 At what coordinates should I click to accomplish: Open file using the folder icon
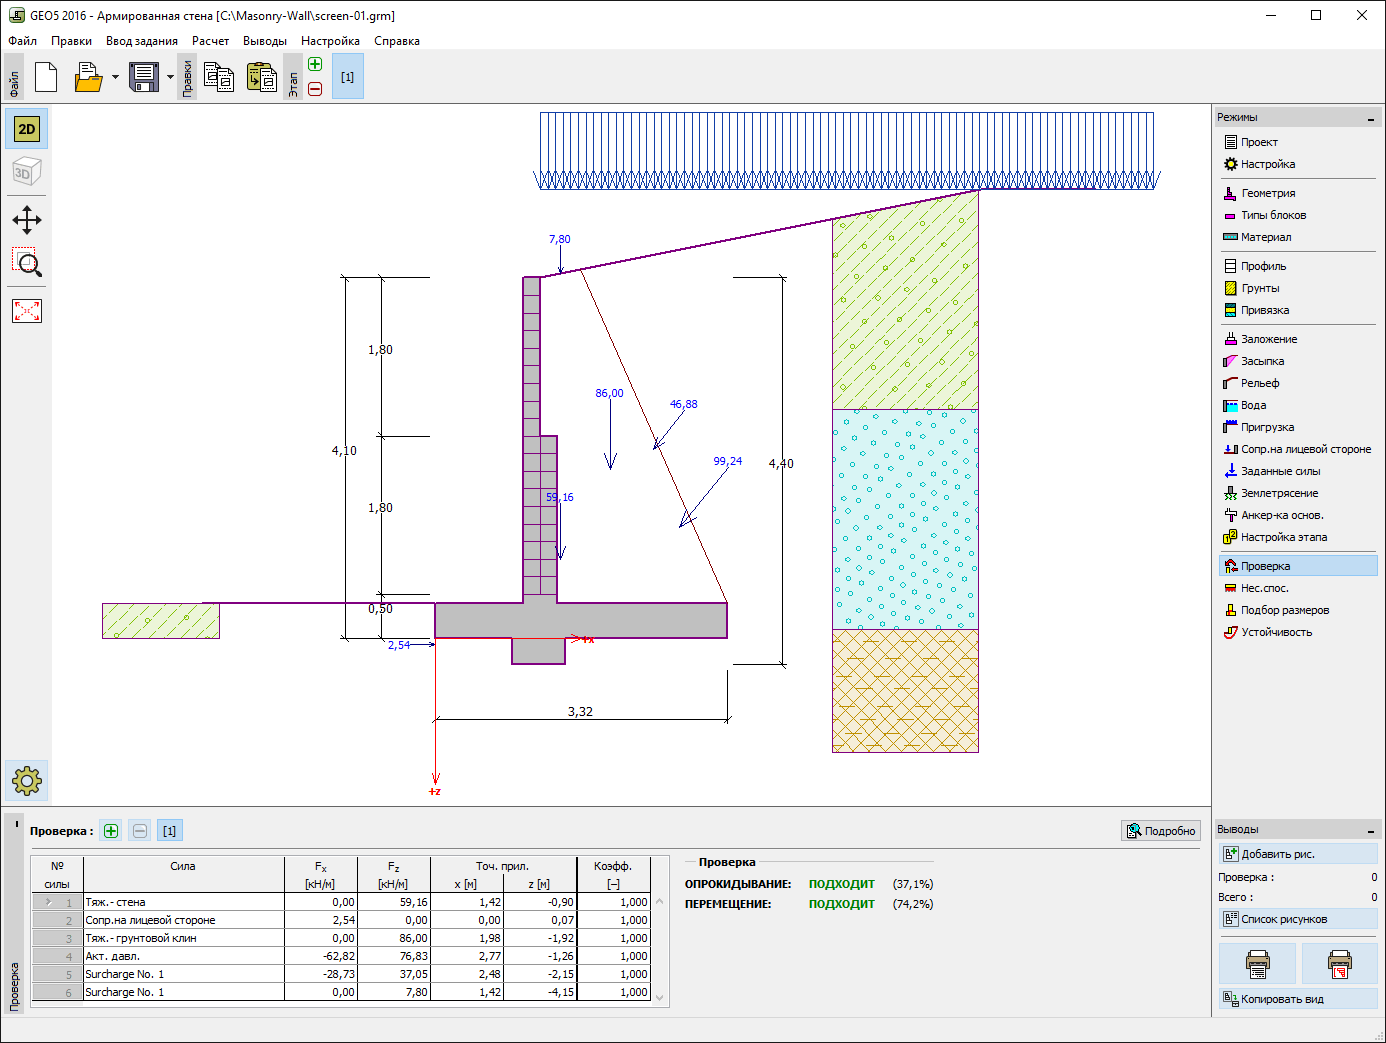point(88,77)
